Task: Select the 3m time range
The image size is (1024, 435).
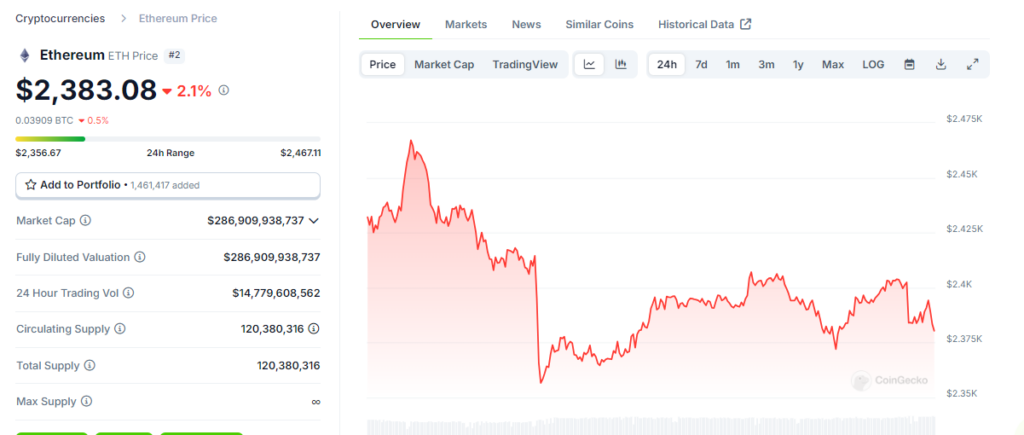Action: click(x=766, y=65)
